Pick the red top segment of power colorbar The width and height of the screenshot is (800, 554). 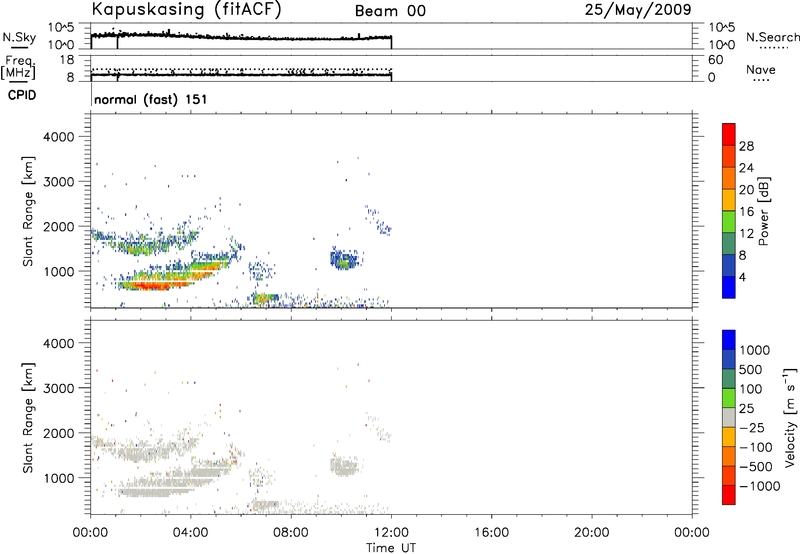click(x=729, y=134)
